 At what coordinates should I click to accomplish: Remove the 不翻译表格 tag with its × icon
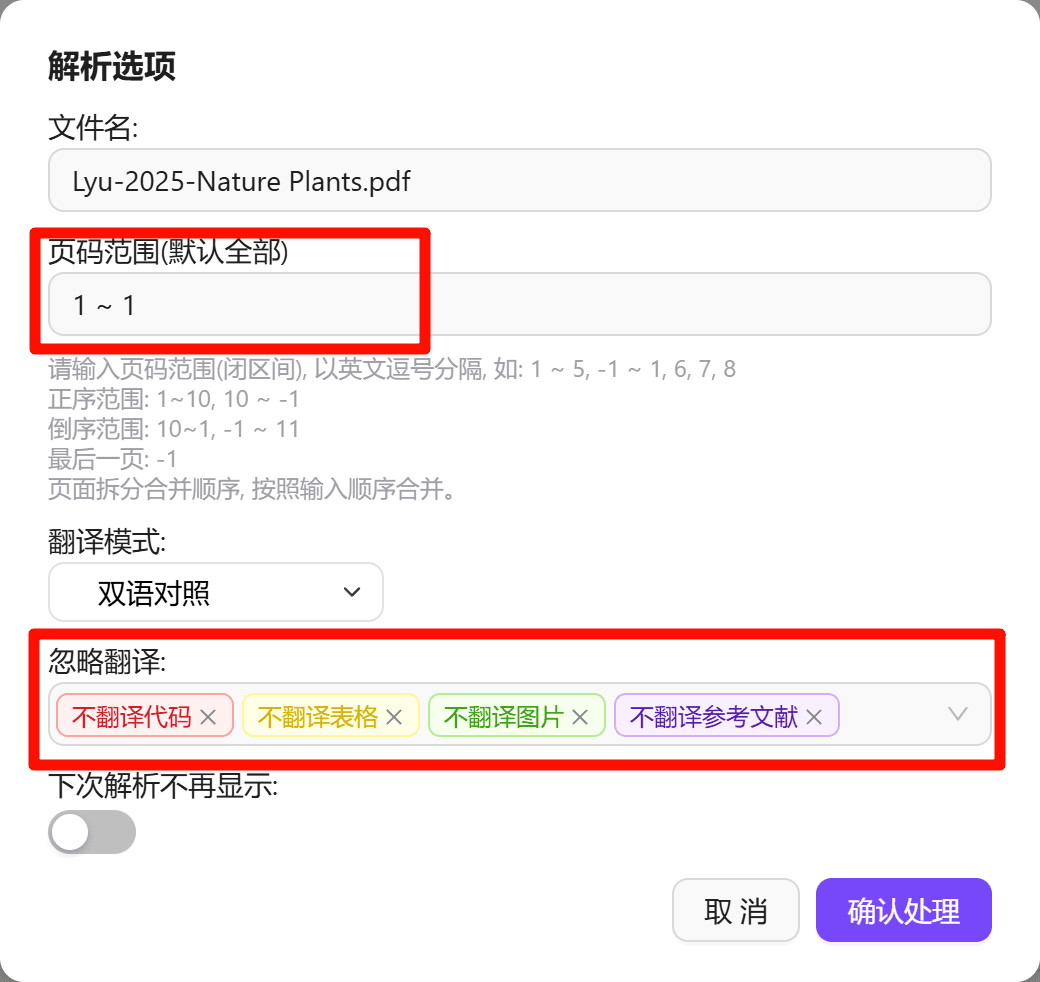[394, 716]
